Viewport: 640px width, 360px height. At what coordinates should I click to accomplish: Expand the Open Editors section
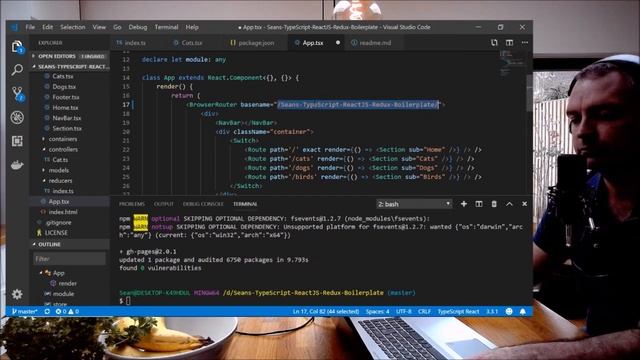[x=69, y=56]
